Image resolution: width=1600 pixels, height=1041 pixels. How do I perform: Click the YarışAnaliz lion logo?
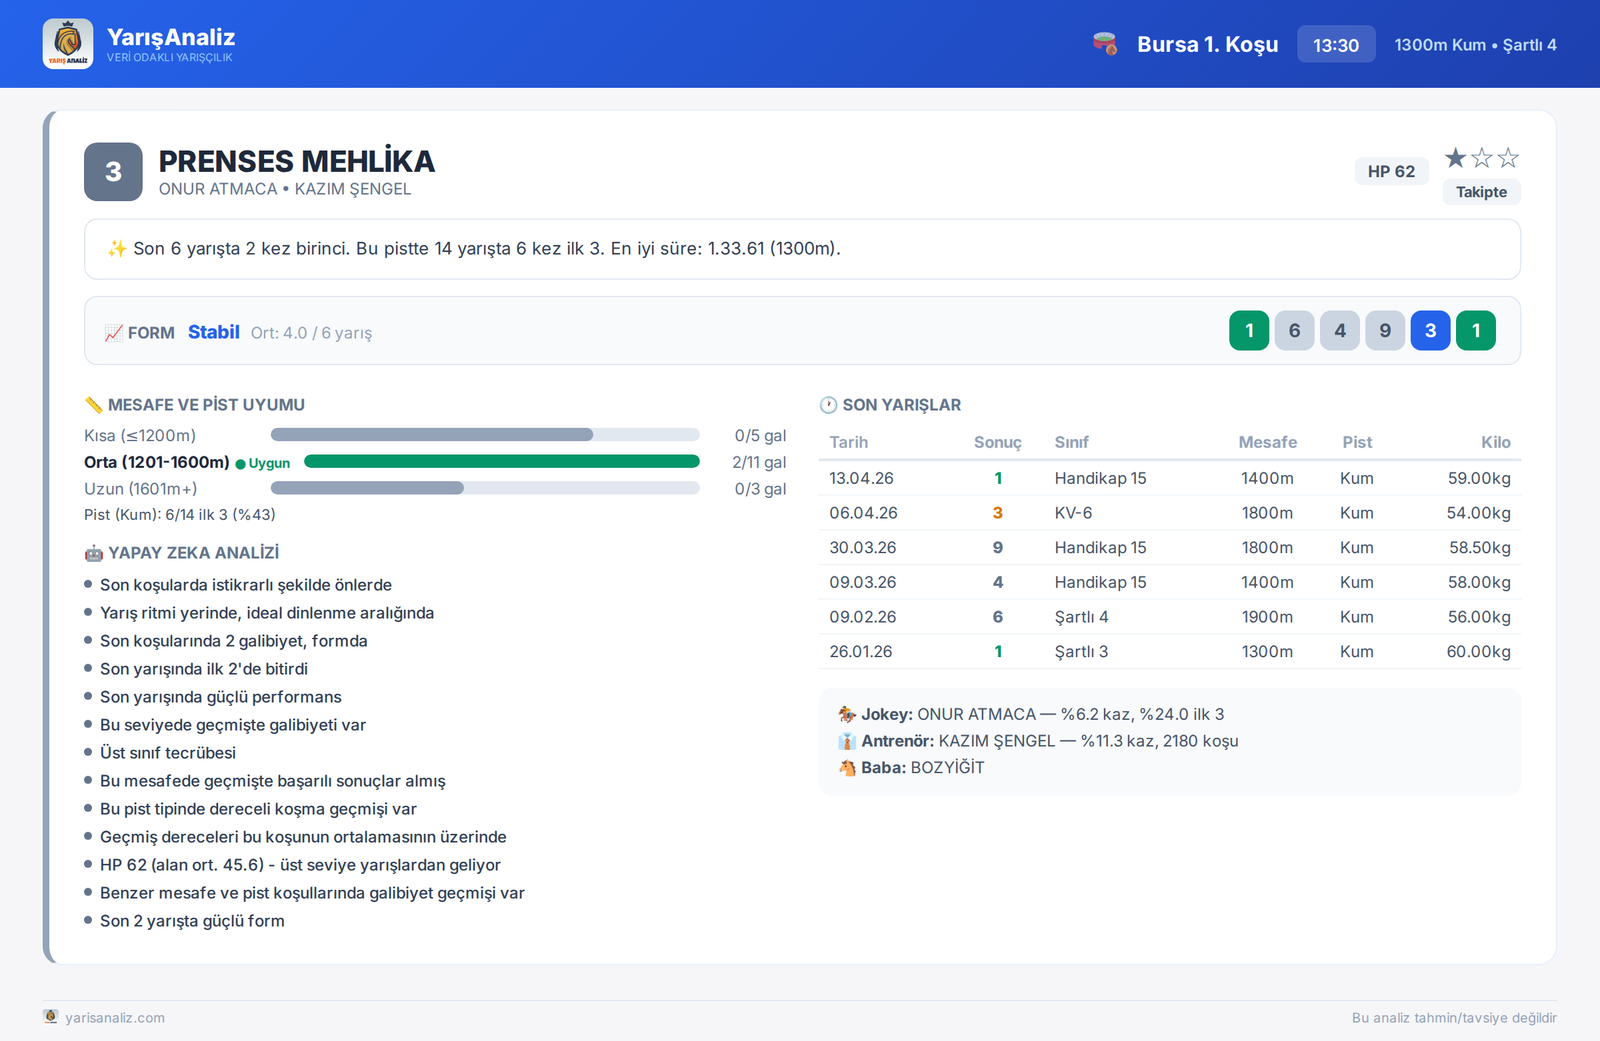point(68,44)
